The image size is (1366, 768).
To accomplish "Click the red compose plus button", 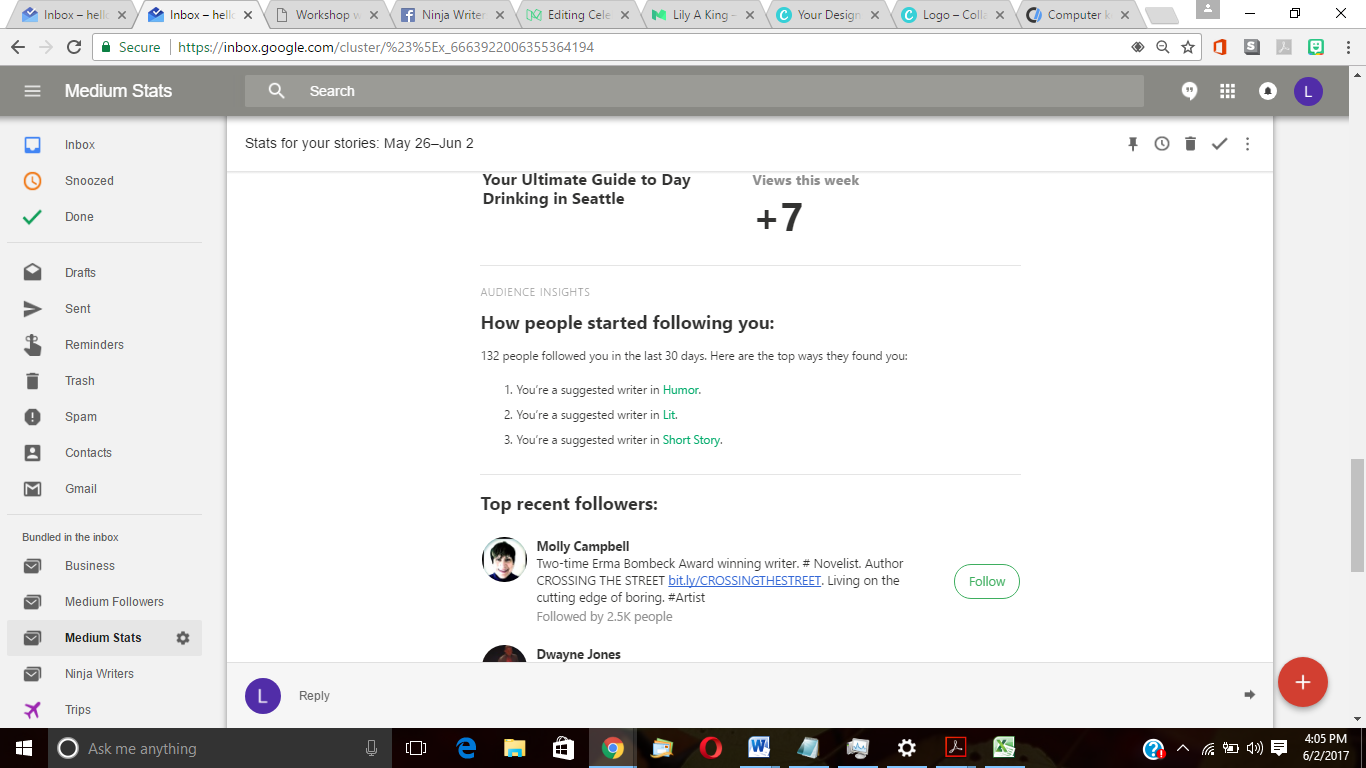I will tap(1302, 682).
